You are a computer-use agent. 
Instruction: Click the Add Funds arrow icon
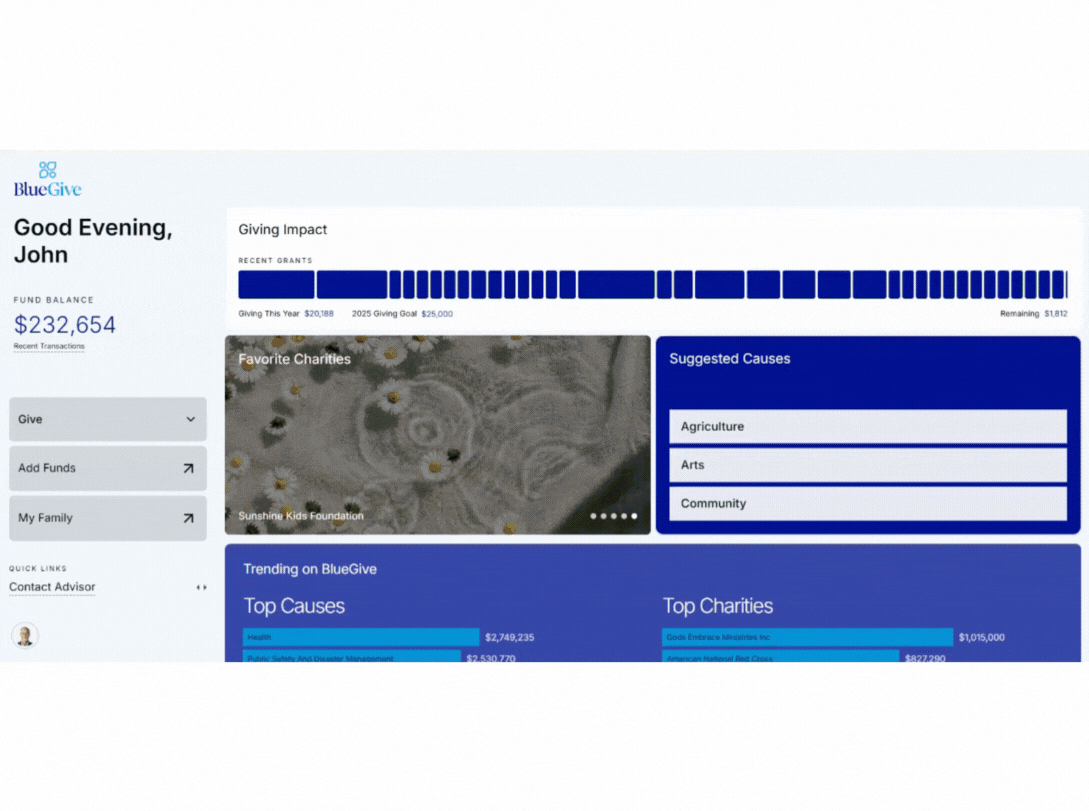click(188, 468)
